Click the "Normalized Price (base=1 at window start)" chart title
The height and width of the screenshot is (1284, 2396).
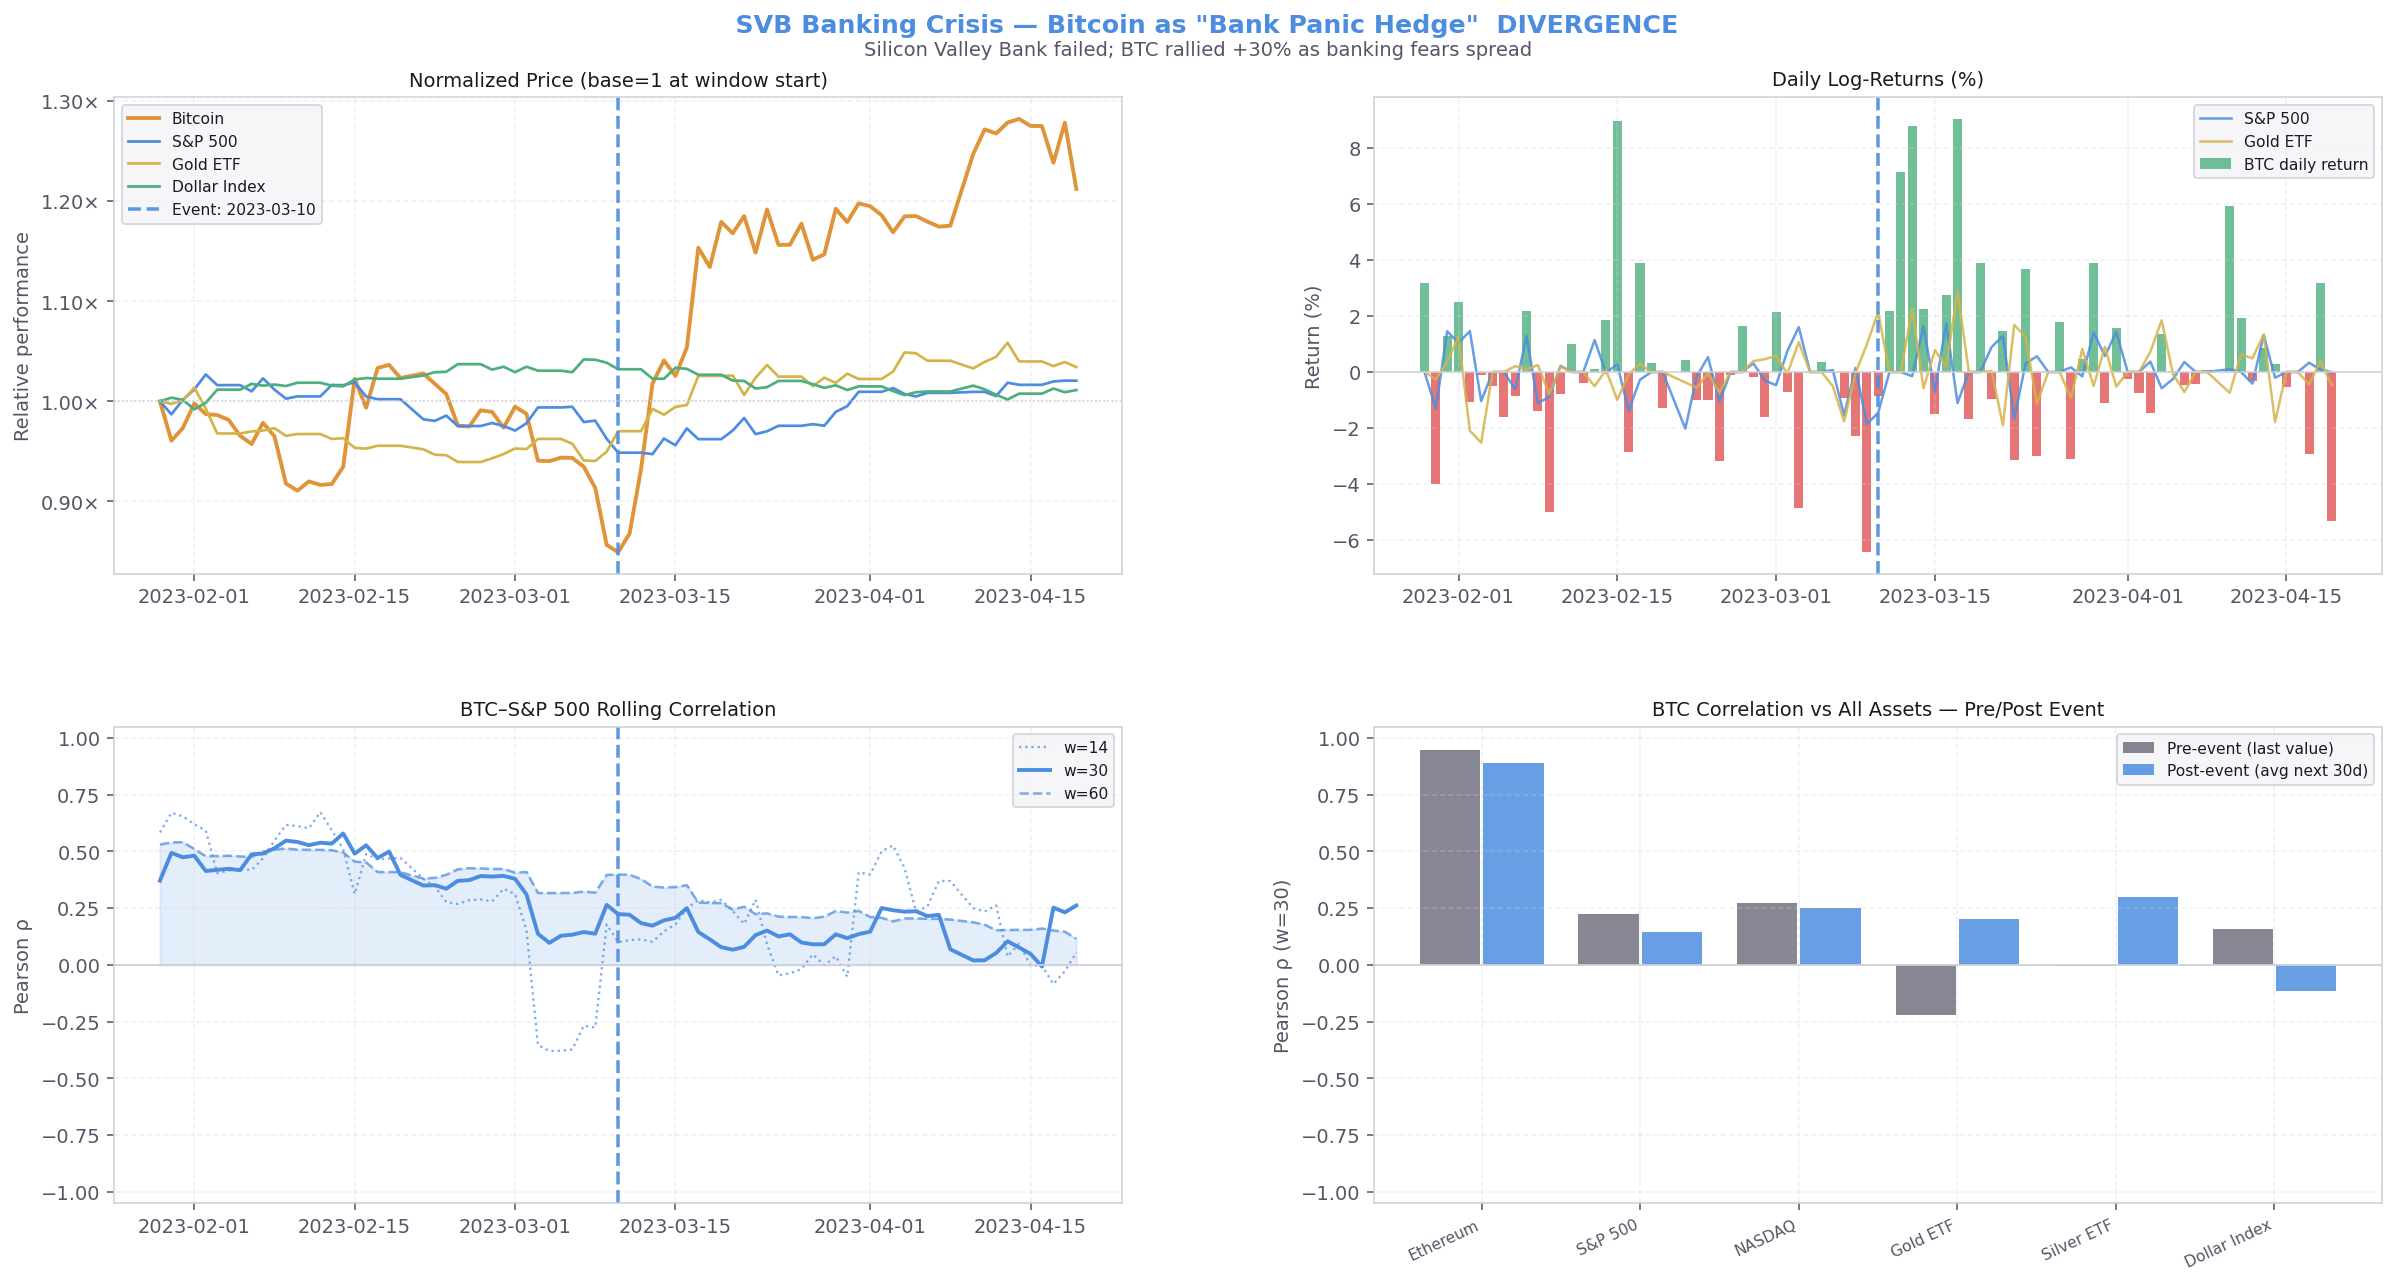tap(618, 80)
